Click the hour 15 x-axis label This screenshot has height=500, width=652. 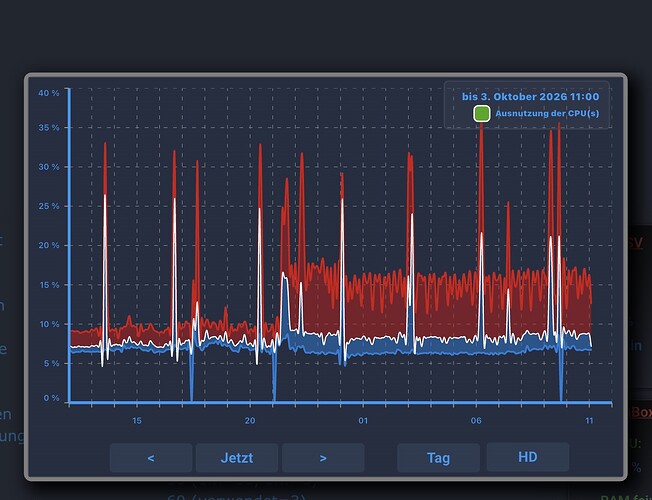[x=137, y=421]
